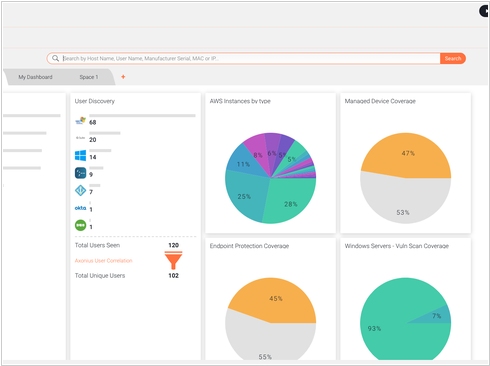
Task: Click the 102 unique users value
Action: [x=173, y=276]
